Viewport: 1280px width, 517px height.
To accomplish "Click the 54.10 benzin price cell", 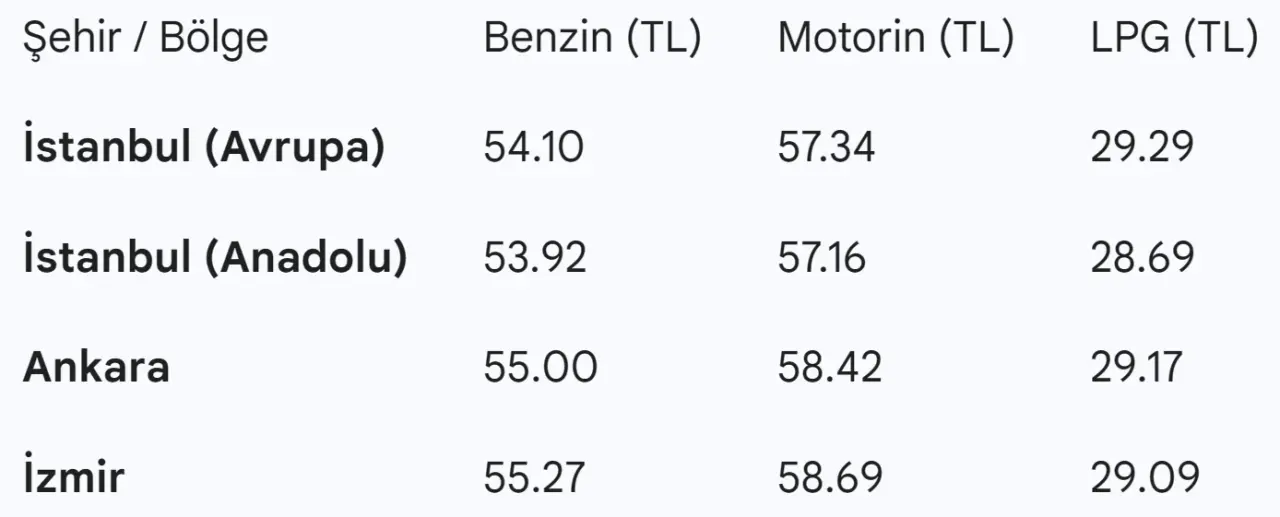I will point(533,148).
